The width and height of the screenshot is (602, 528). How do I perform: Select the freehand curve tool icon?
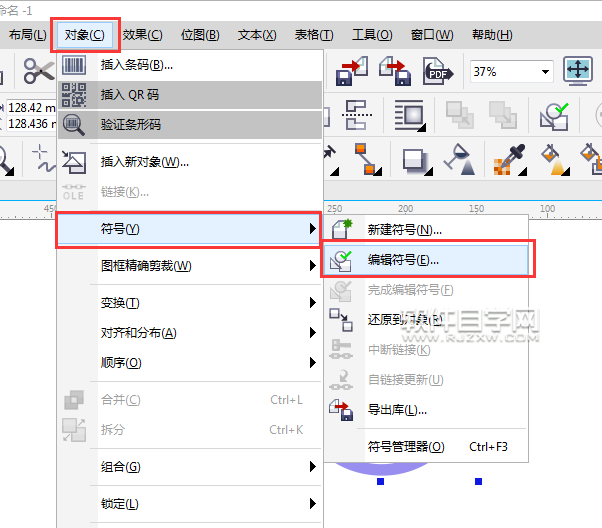pyautogui.click(x=43, y=158)
